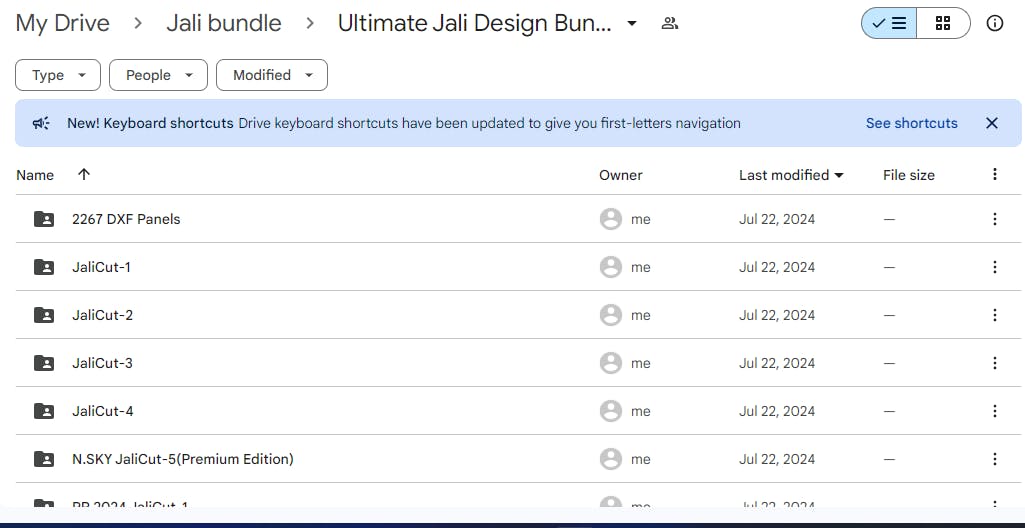Open the column header more options menu
This screenshot has height=528, width=1025.
(994, 174)
